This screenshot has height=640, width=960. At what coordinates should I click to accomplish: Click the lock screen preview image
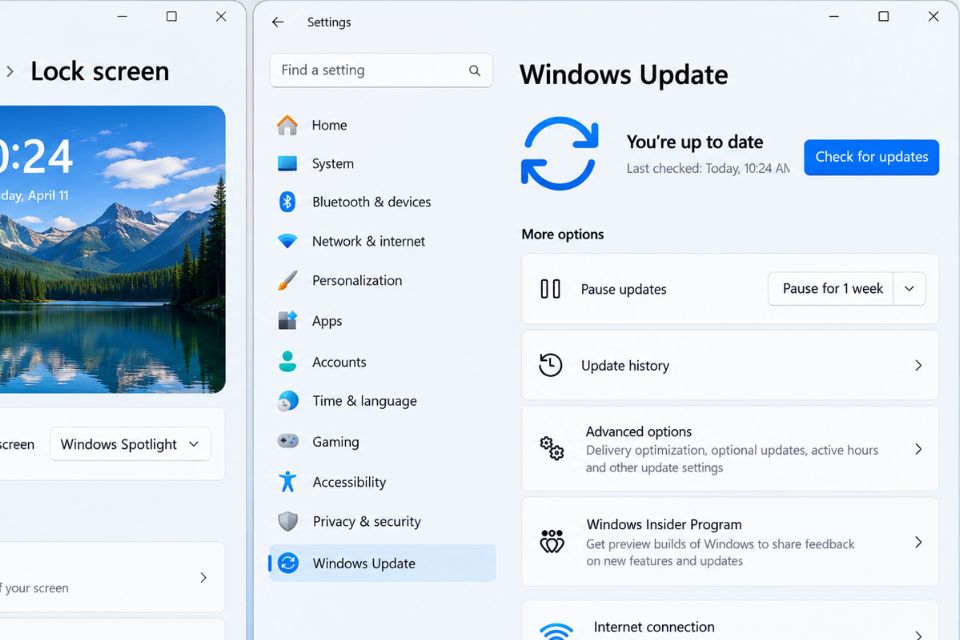[x=113, y=249]
